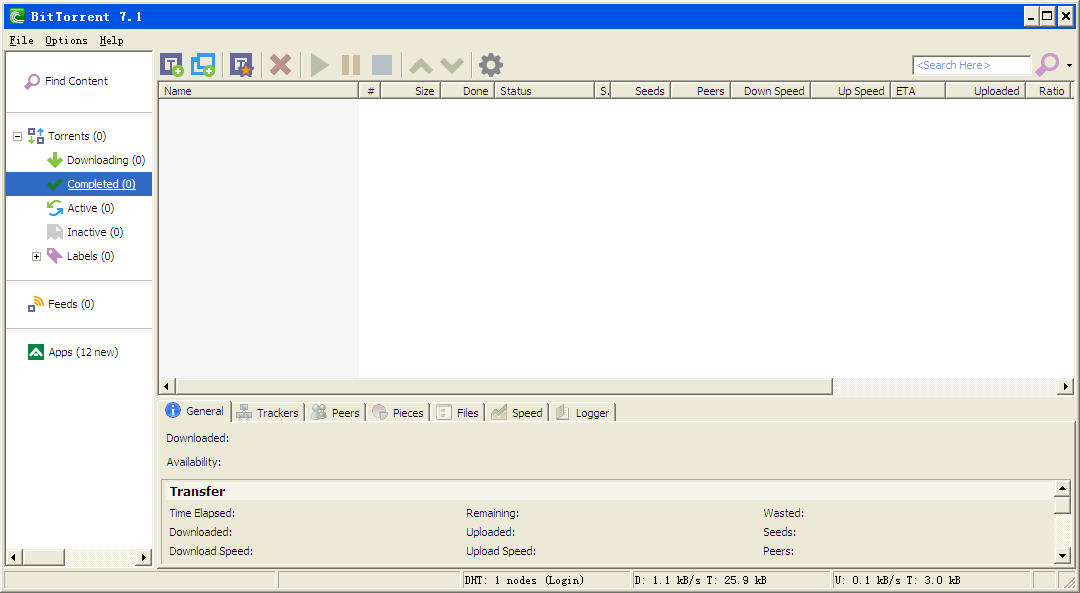Open the Options menu

coord(66,41)
